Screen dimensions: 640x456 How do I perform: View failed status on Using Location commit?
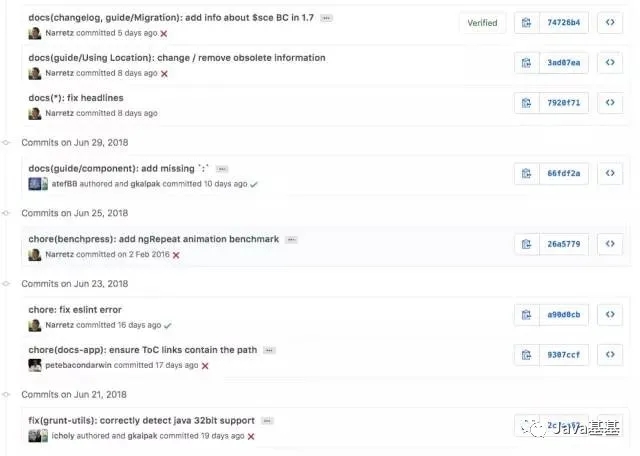point(165,74)
